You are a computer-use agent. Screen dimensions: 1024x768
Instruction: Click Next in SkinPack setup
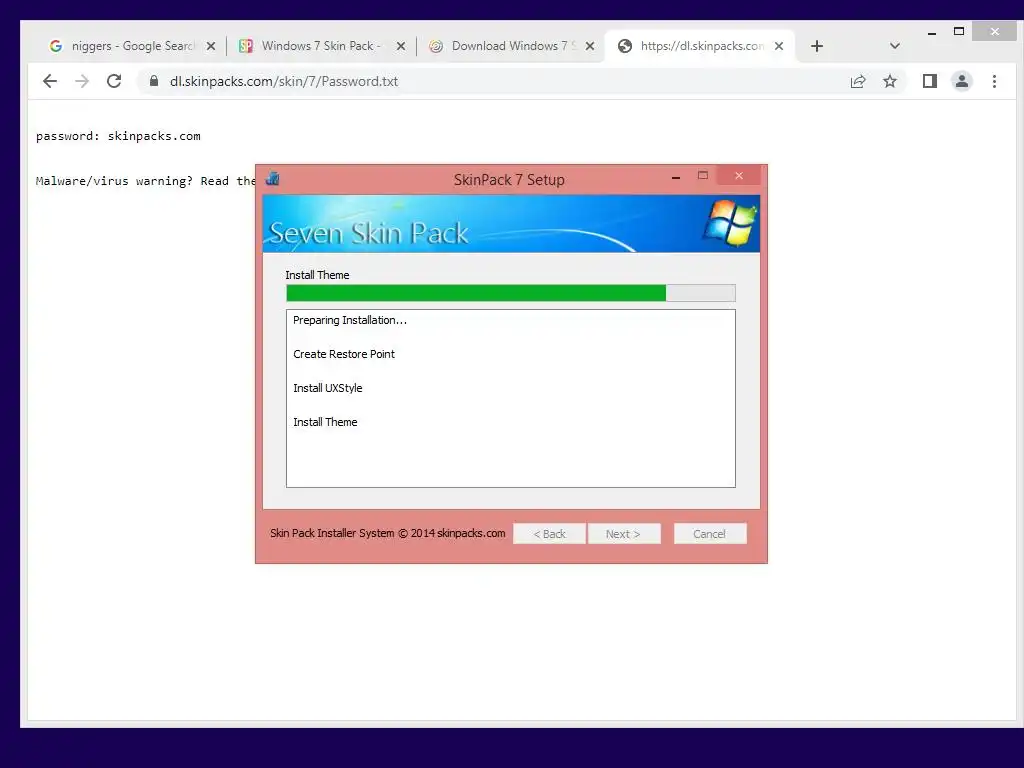click(624, 534)
